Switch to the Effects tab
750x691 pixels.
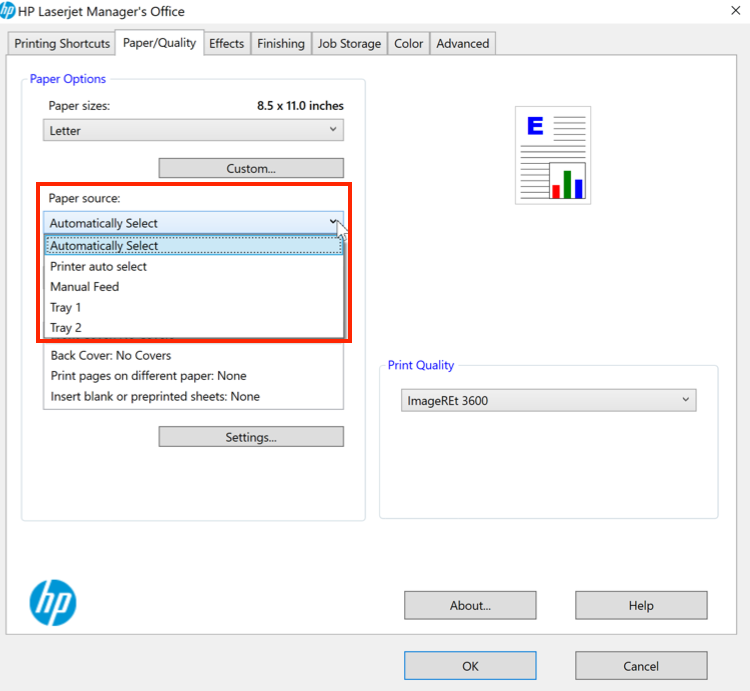coord(227,44)
